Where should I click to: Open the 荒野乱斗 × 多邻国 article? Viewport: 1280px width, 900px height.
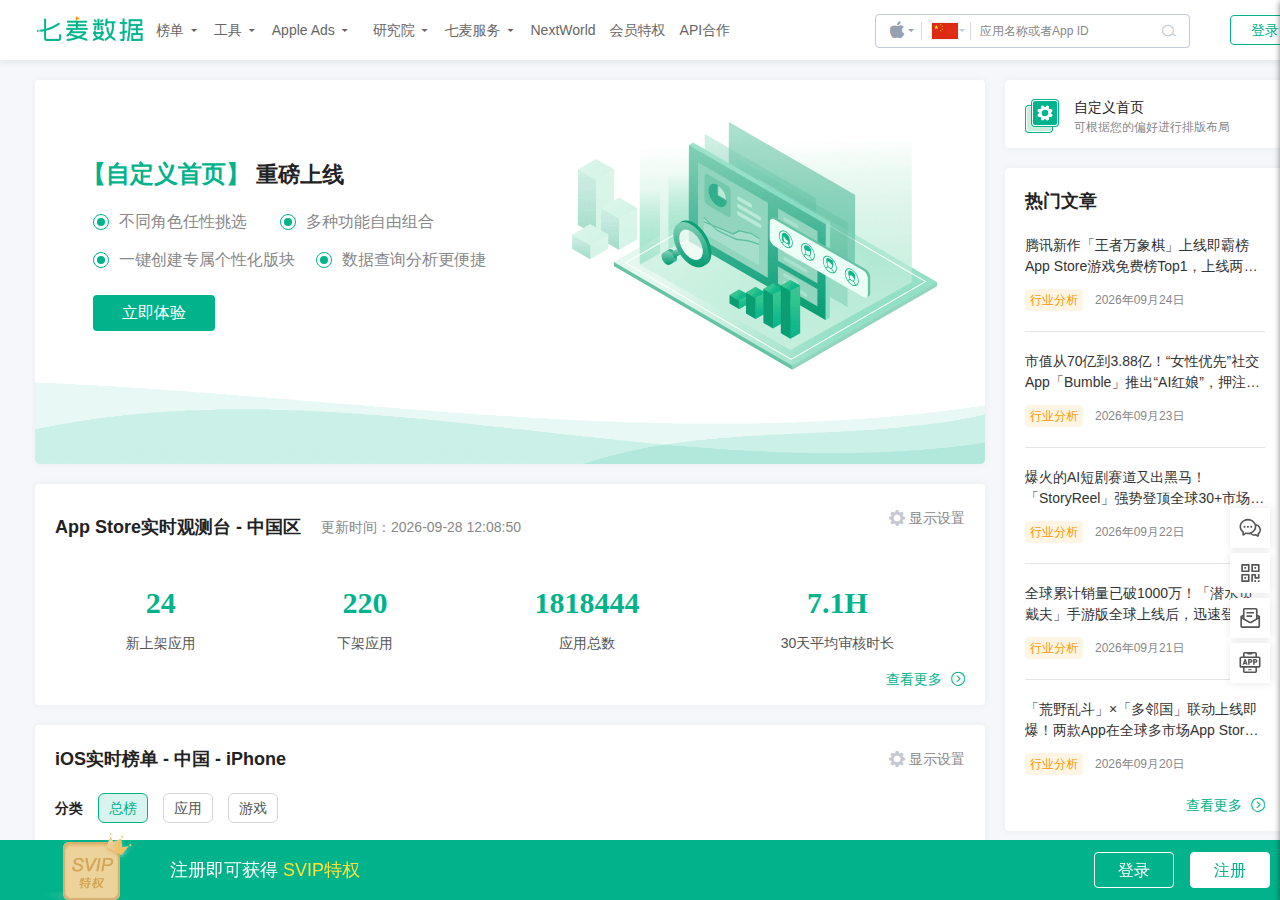point(1143,720)
